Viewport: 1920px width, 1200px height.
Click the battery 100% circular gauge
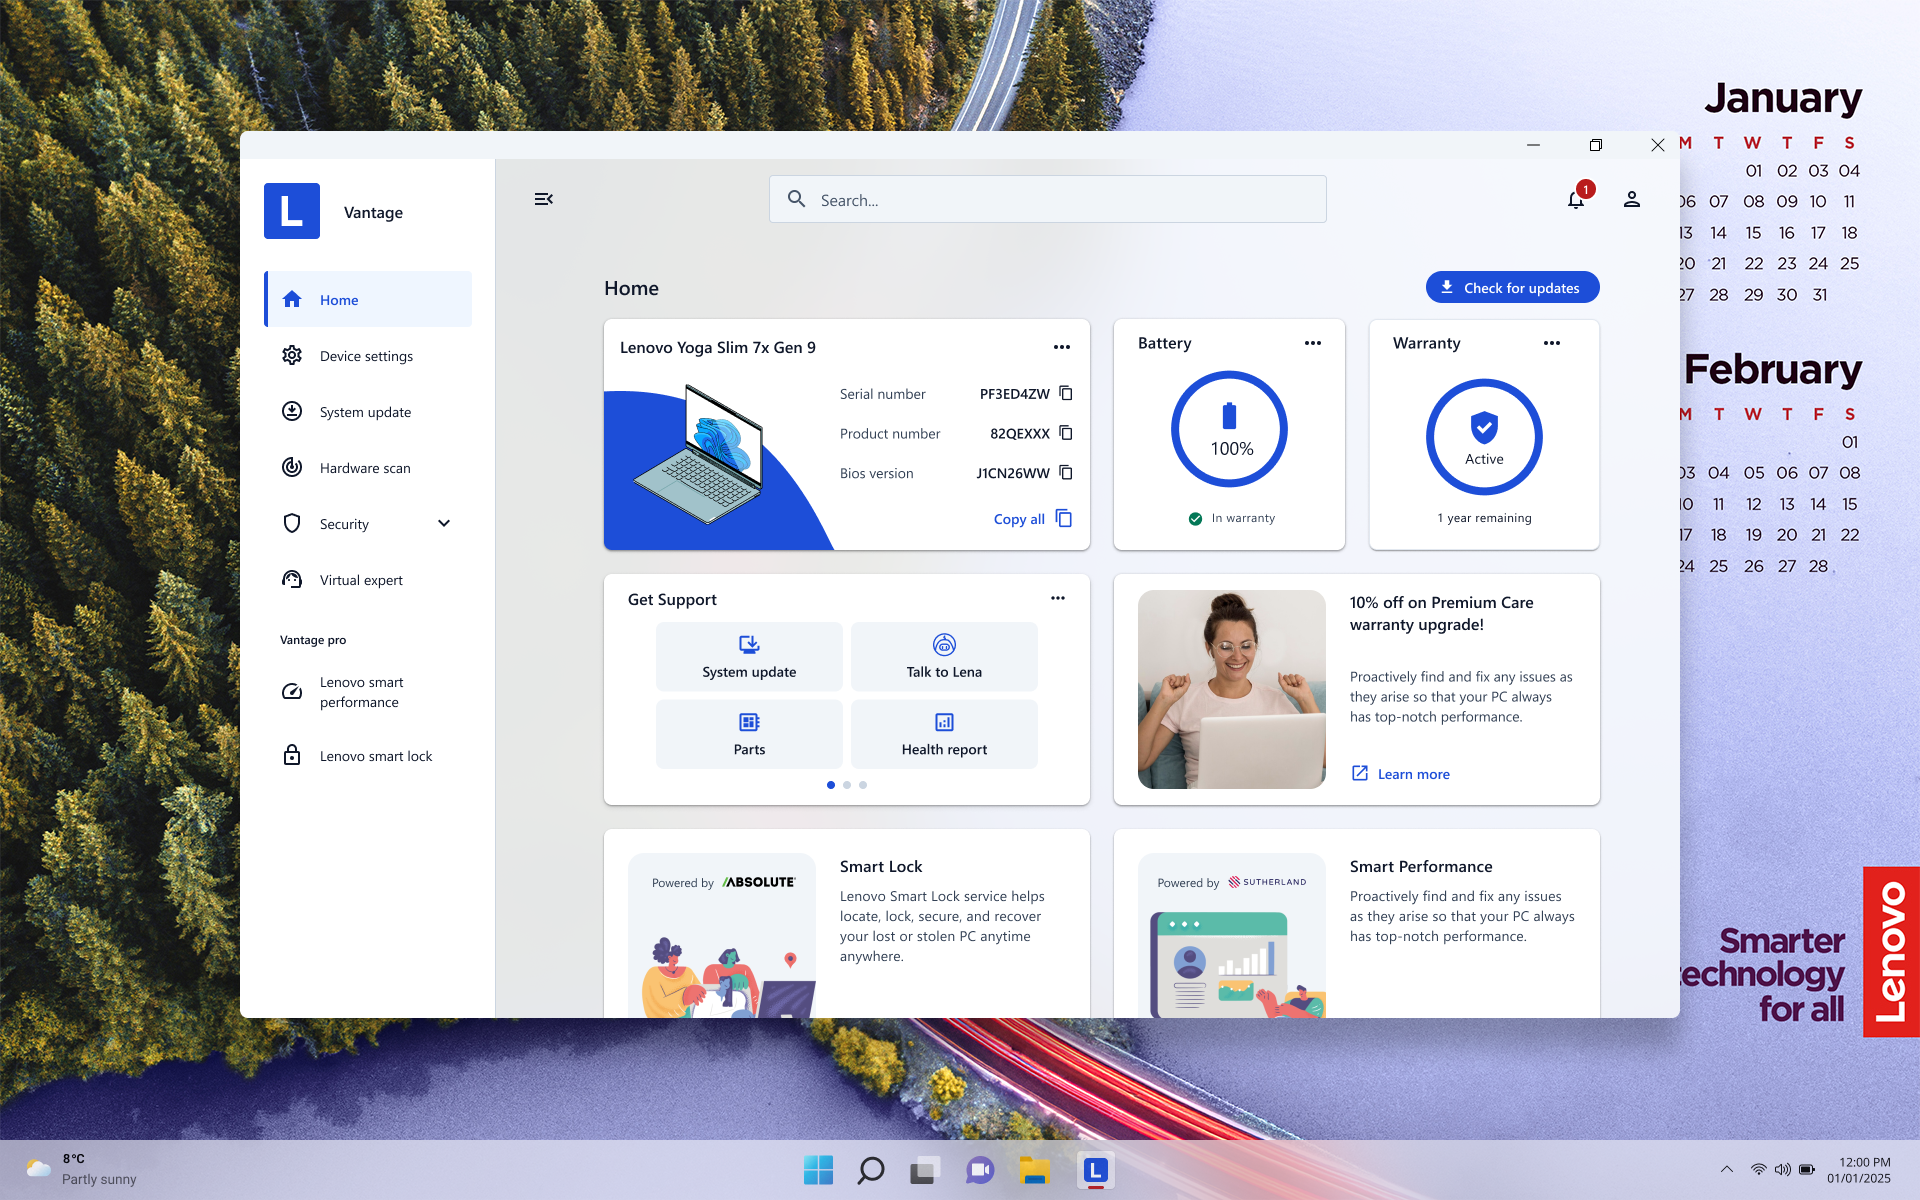point(1229,430)
